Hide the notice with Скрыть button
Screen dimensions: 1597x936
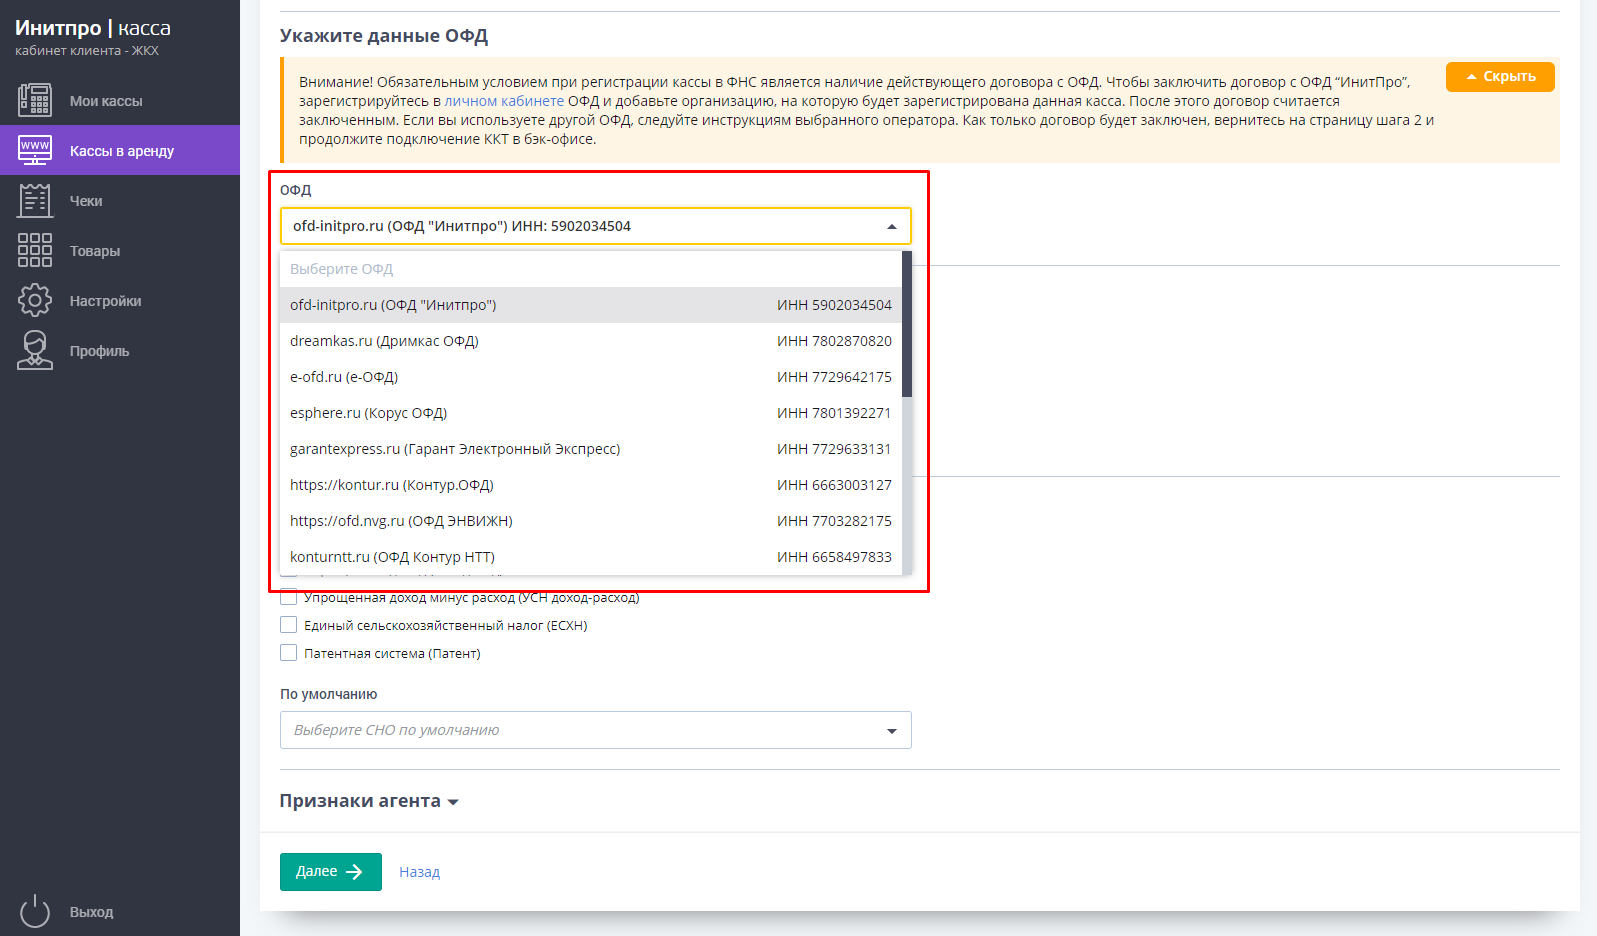(1500, 77)
